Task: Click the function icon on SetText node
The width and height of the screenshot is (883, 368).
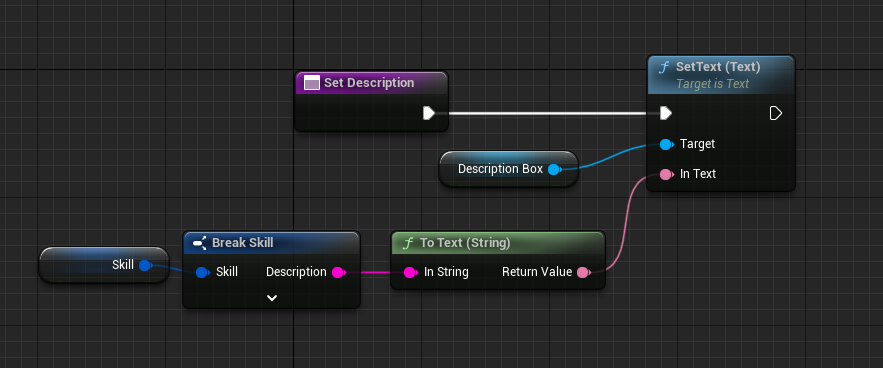Action: click(665, 67)
